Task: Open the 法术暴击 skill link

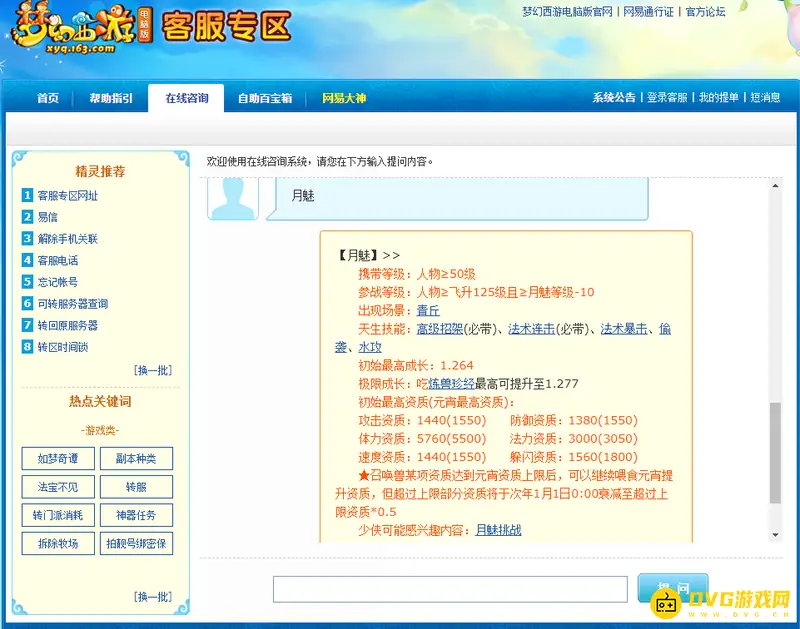Action: pos(623,329)
